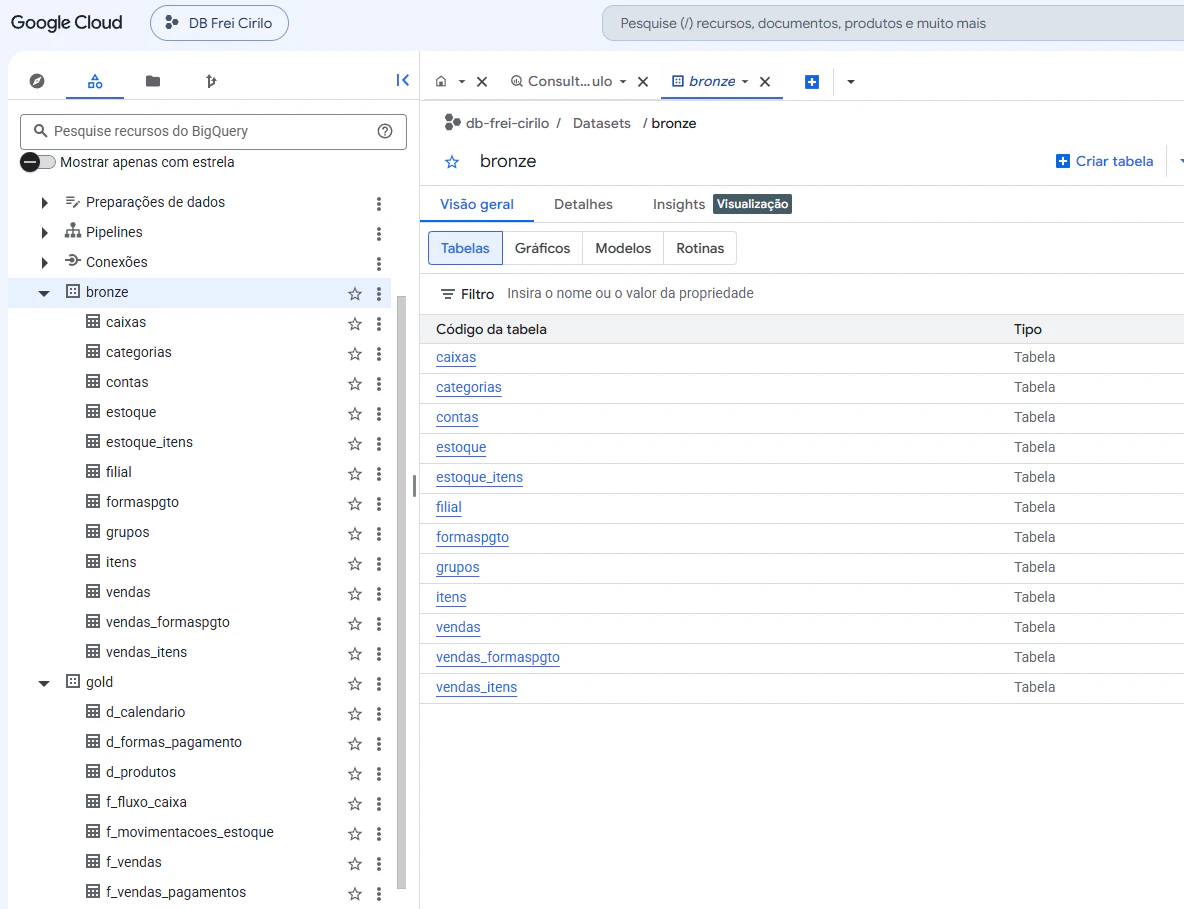The width and height of the screenshot is (1184, 909).
Task: Click the DB Frei Cirilo project selector
Action: 219,23
